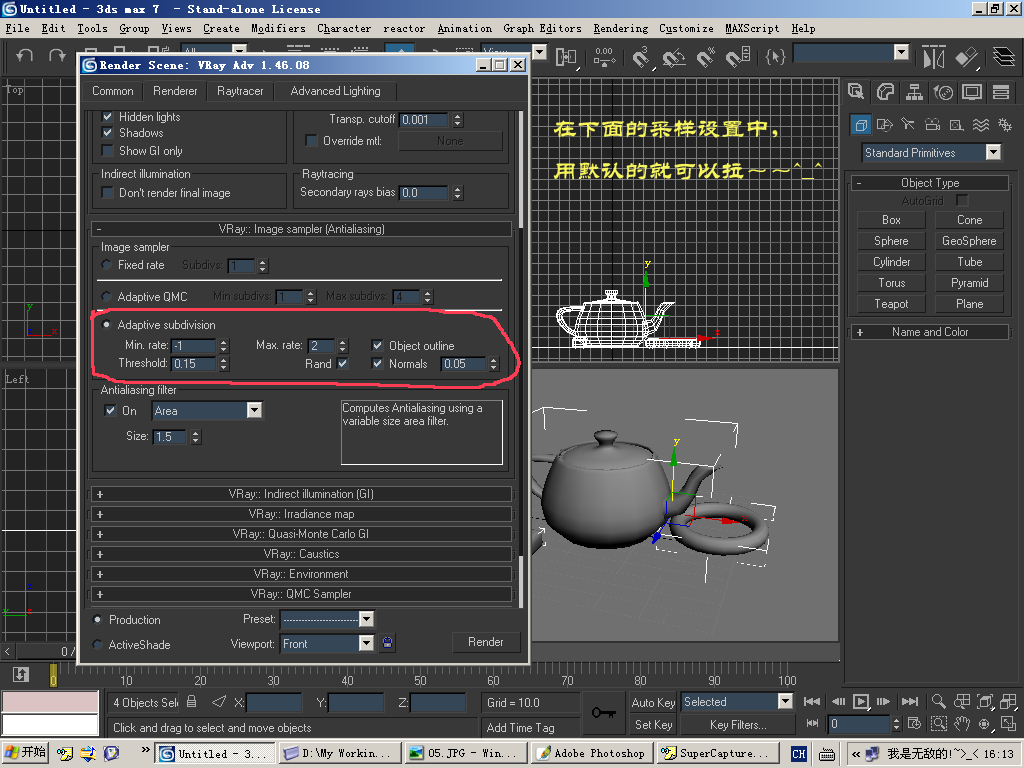The width and height of the screenshot is (1024, 768).
Task: Select the Lights create category icon
Action: [x=908, y=125]
